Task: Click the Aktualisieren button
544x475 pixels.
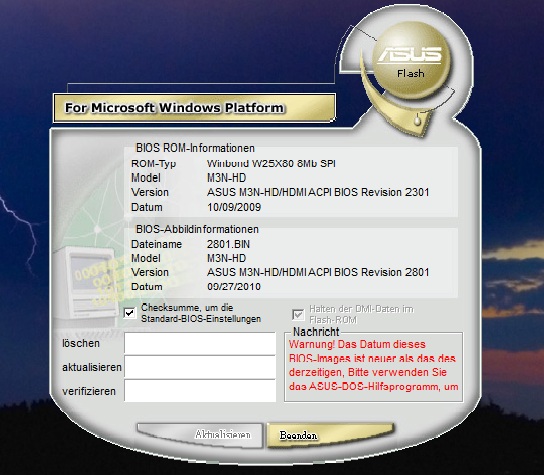Action: 200,435
